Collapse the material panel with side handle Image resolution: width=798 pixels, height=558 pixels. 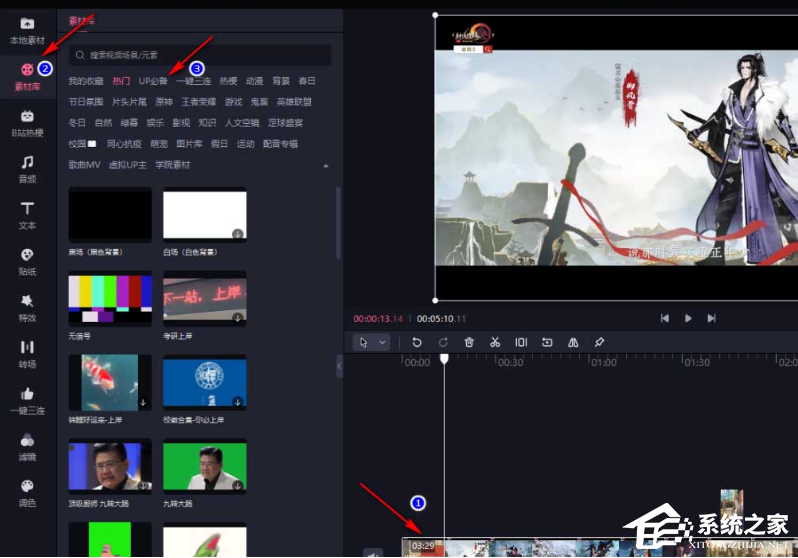click(338, 367)
